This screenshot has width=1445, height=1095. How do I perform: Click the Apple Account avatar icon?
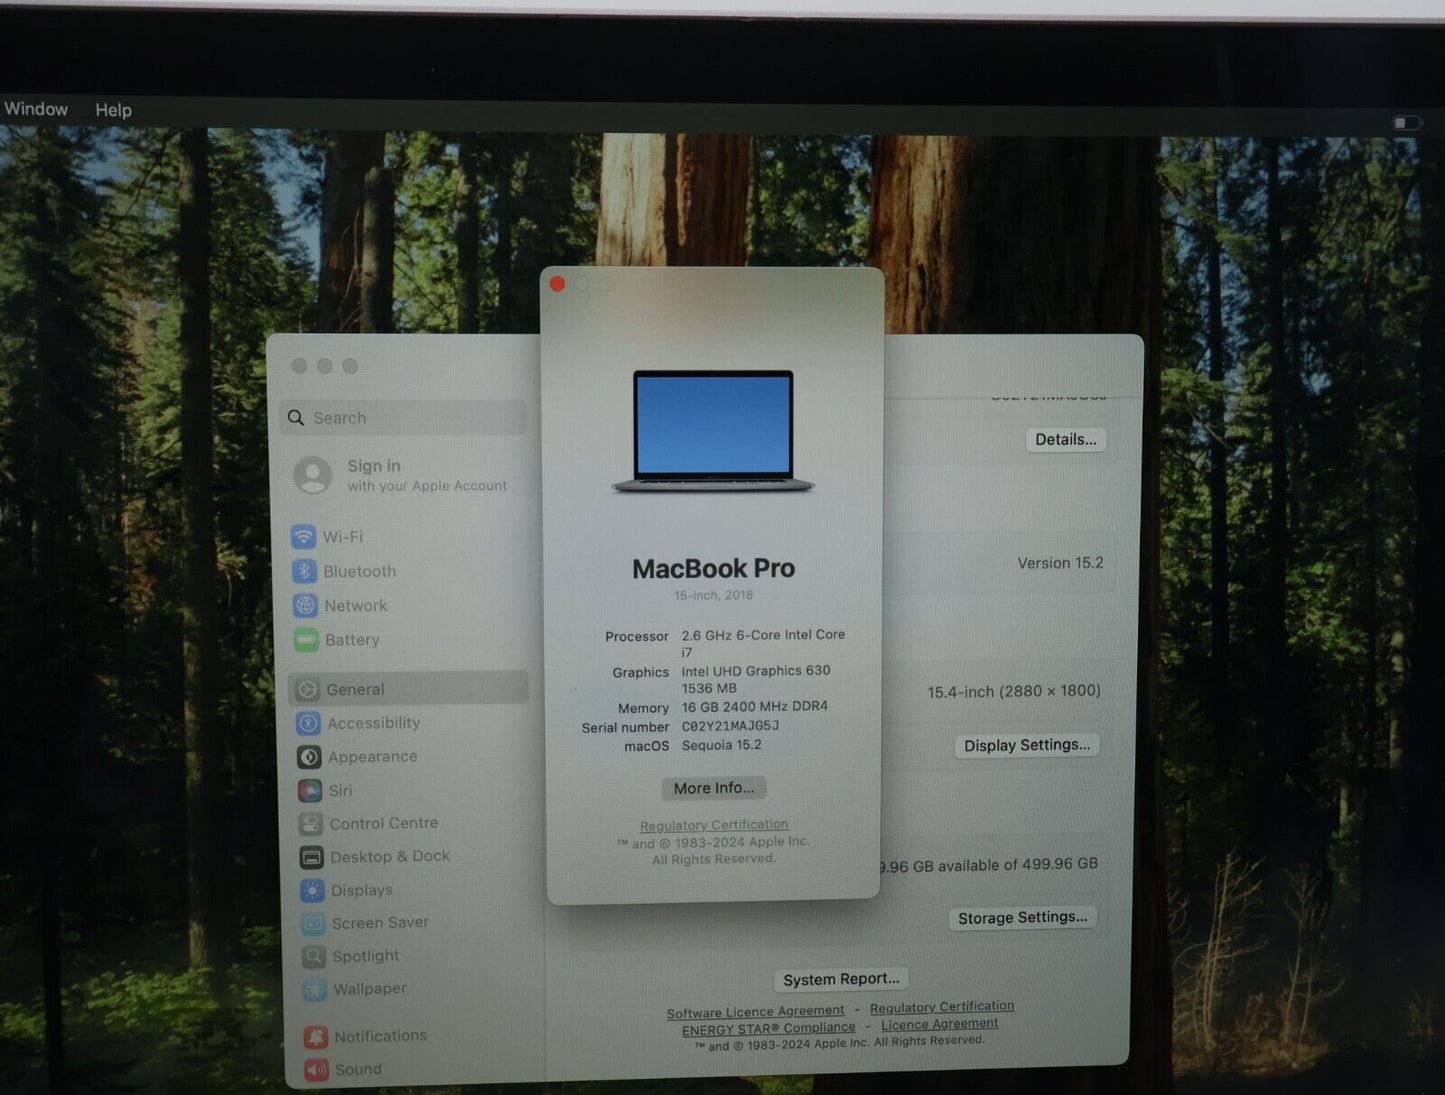click(313, 475)
